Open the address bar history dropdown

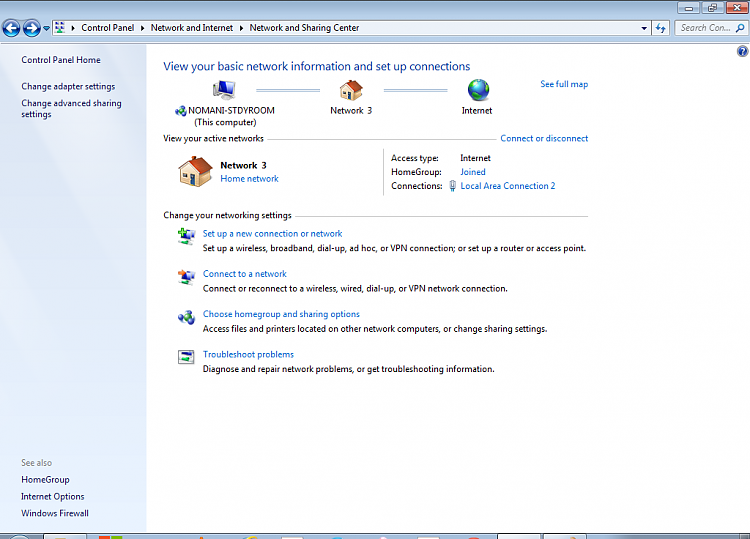644,28
